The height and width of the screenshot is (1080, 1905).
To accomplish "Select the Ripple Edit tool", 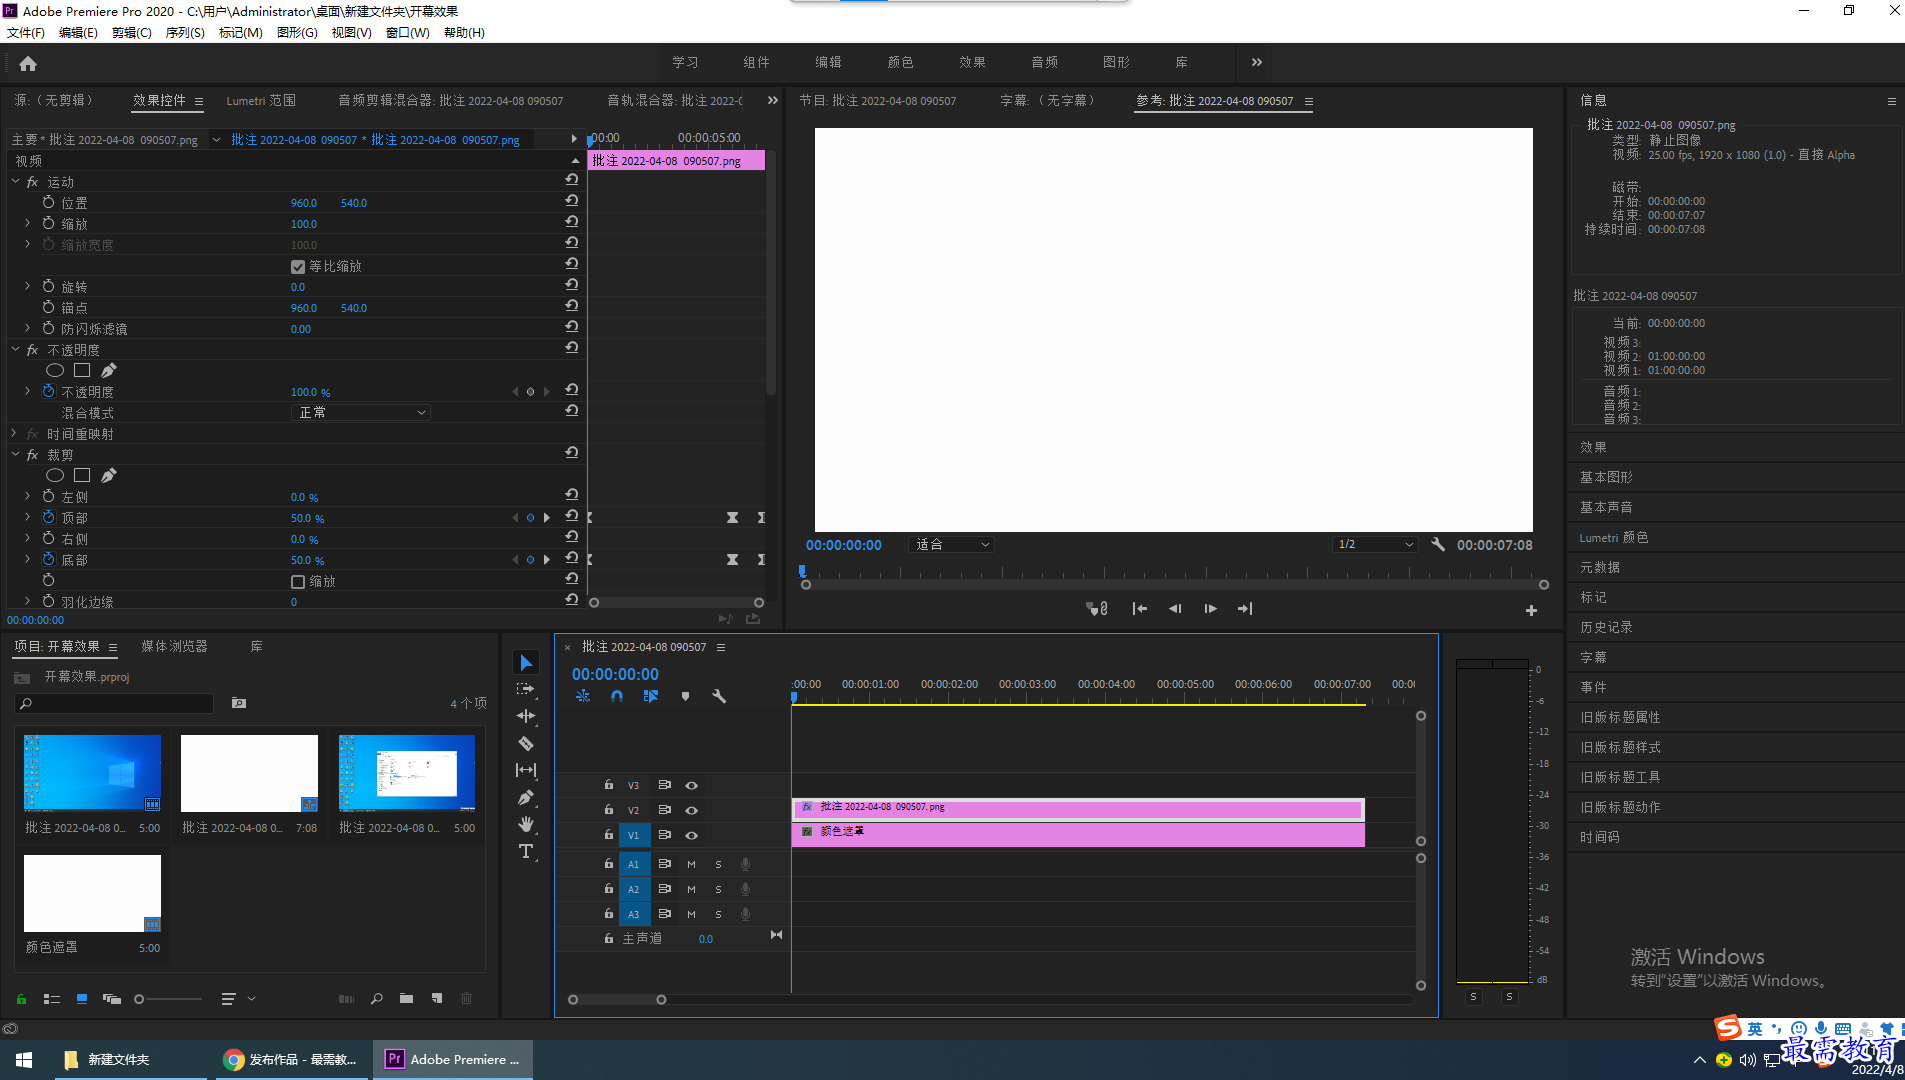I will coord(526,716).
